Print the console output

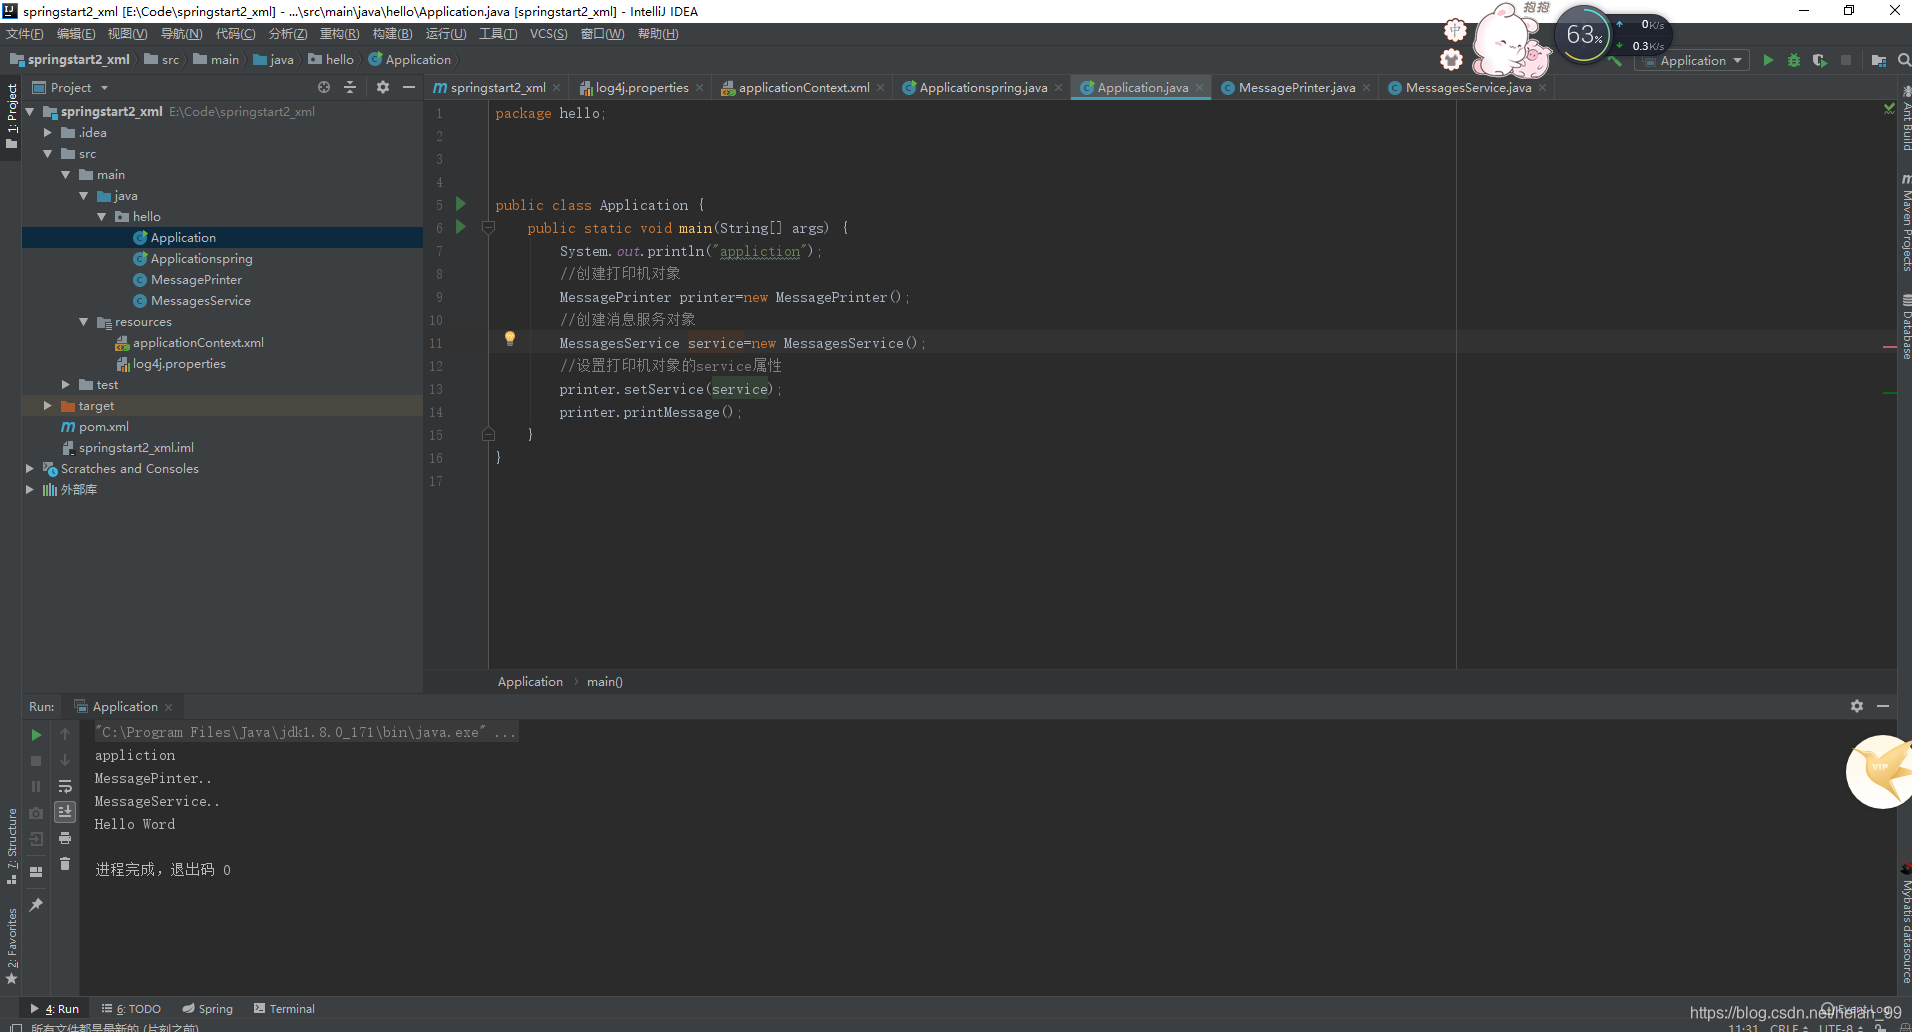coord(65,838)
